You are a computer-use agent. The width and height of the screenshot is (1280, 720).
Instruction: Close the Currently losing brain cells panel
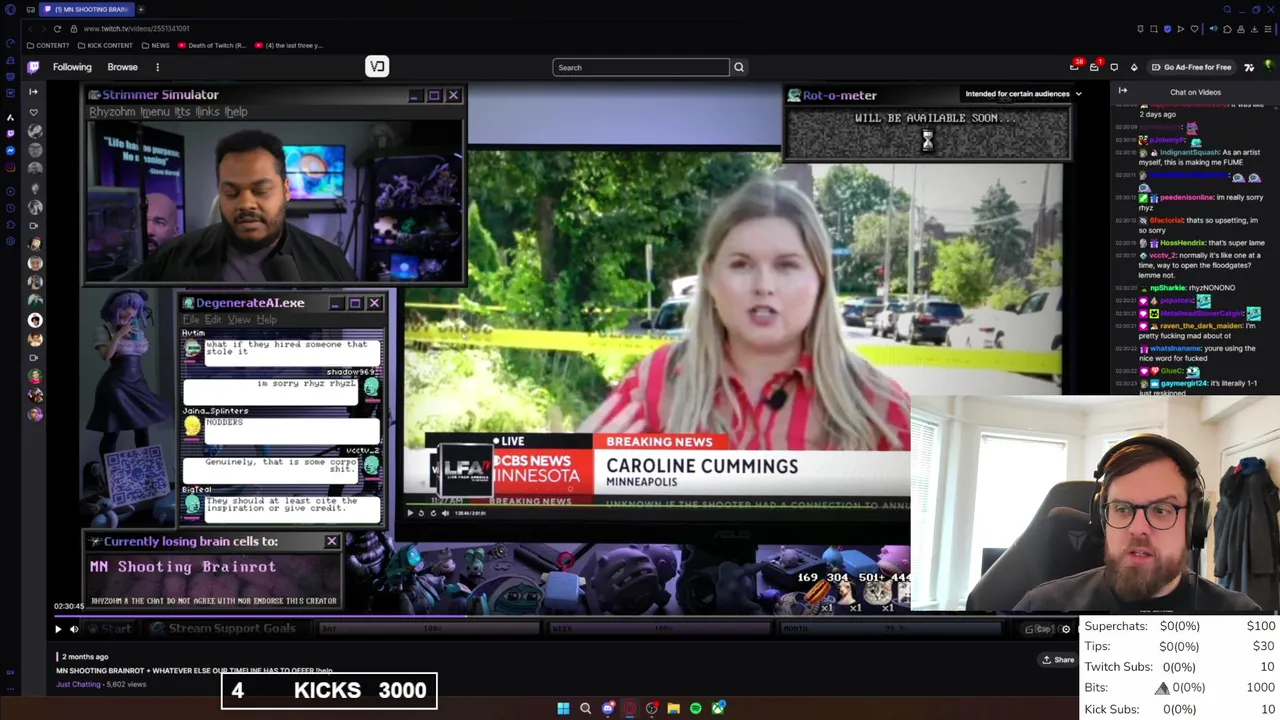pyautogui.click(x=331, y=541)
